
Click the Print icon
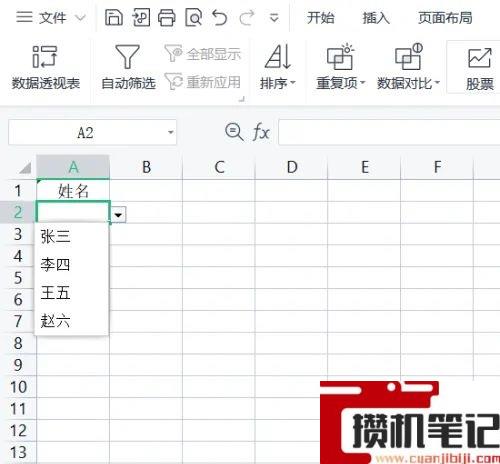pyautogui.click(x=167, y=17)
